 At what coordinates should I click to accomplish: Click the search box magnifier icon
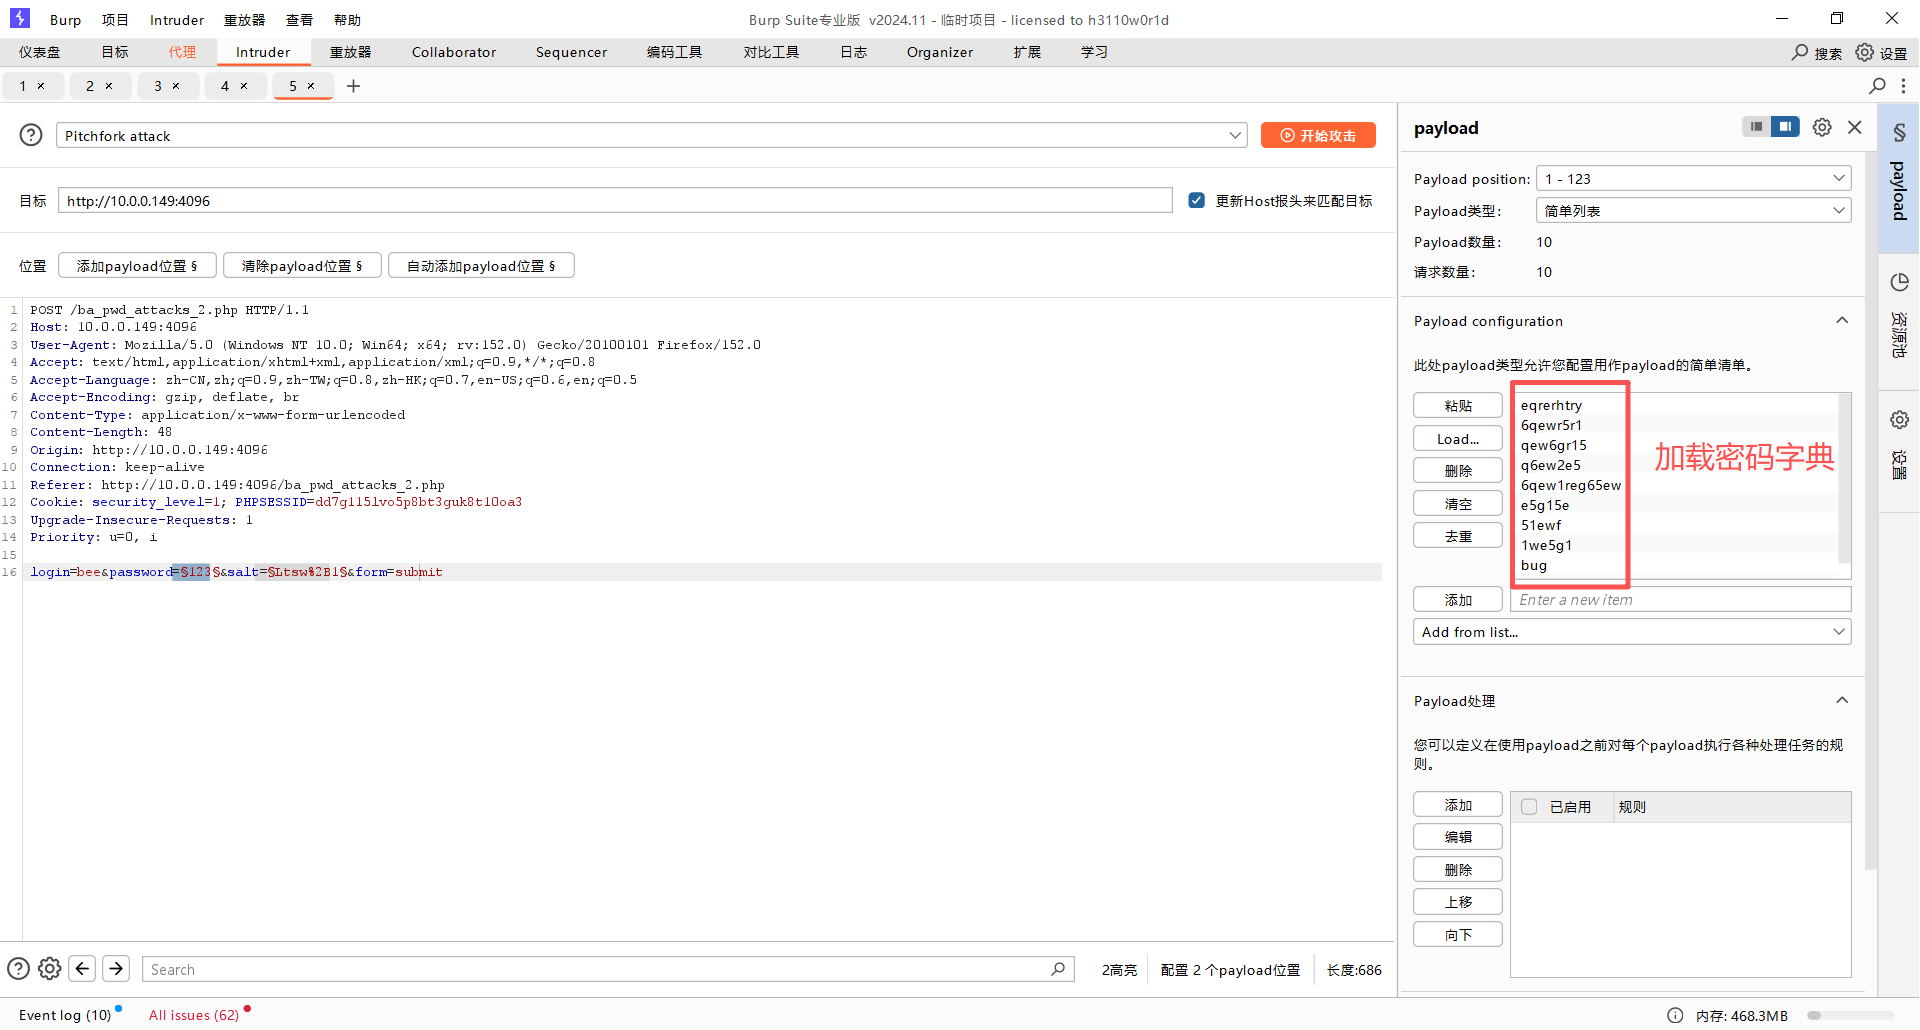1058,969
